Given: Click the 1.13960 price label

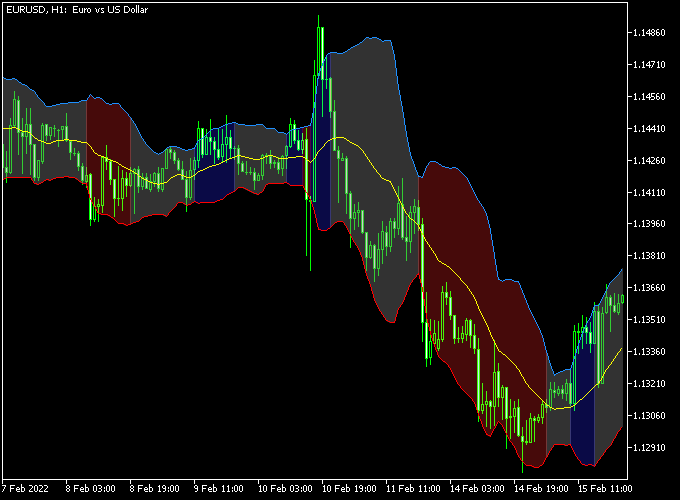Looking at the screenshot, I should pos(649,224).
